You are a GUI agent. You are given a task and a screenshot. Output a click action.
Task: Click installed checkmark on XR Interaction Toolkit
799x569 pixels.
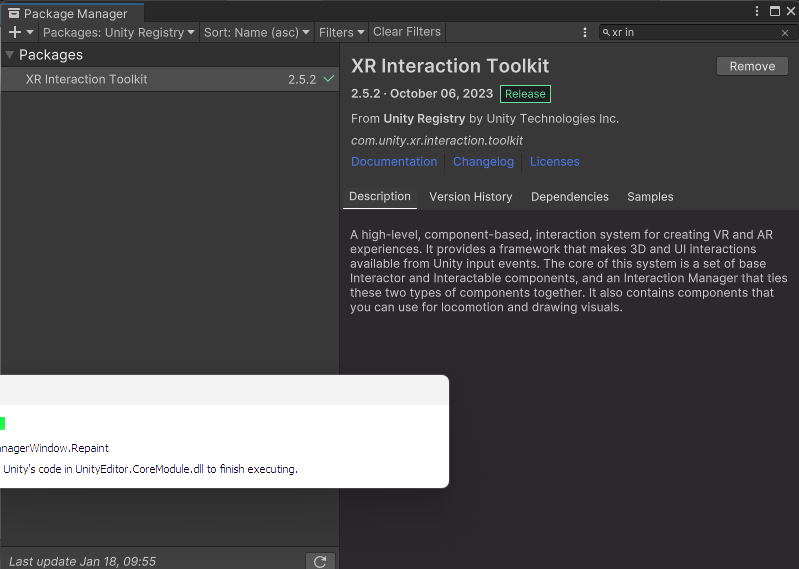(329, 79)
